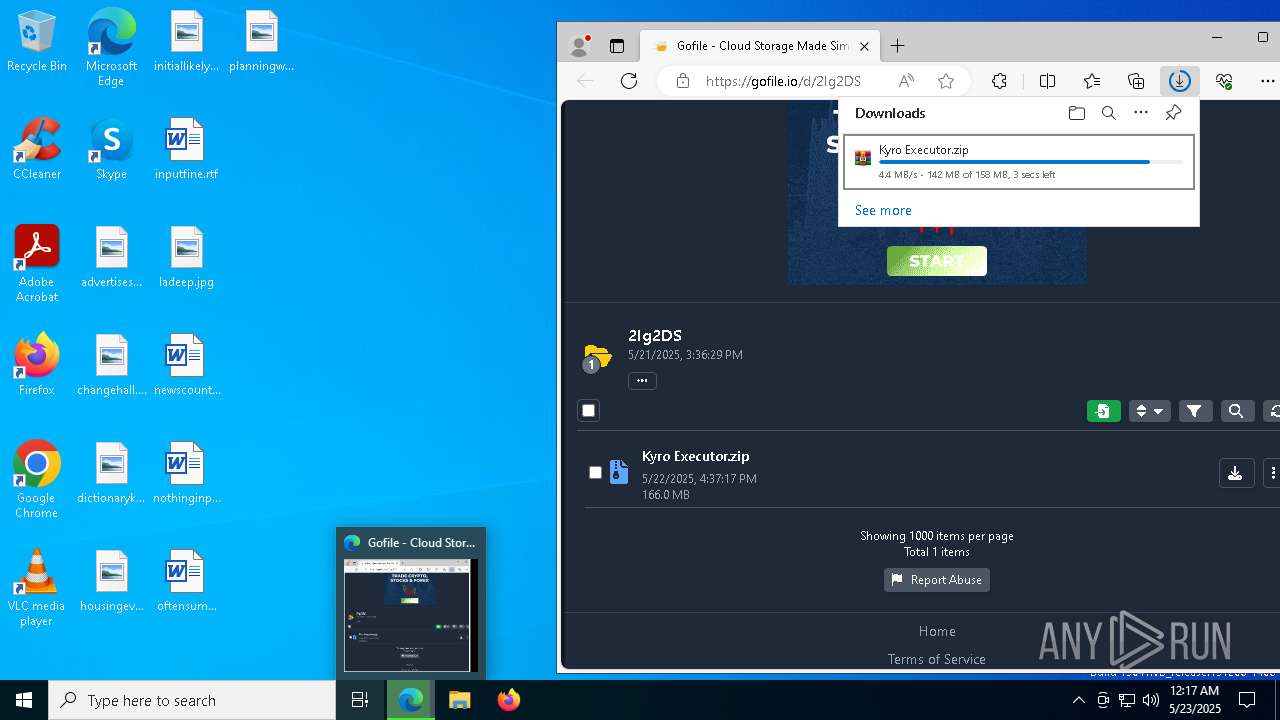Click Read aloud icon in address bar
The image size is (1280, 720).
coord(906,81)
